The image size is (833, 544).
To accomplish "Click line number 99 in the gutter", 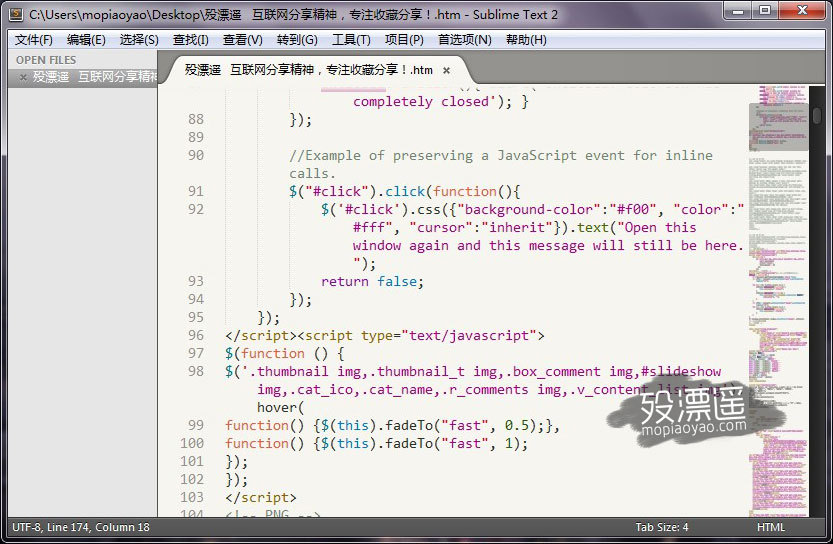I will pyautogui.click(x=196, y=425).
